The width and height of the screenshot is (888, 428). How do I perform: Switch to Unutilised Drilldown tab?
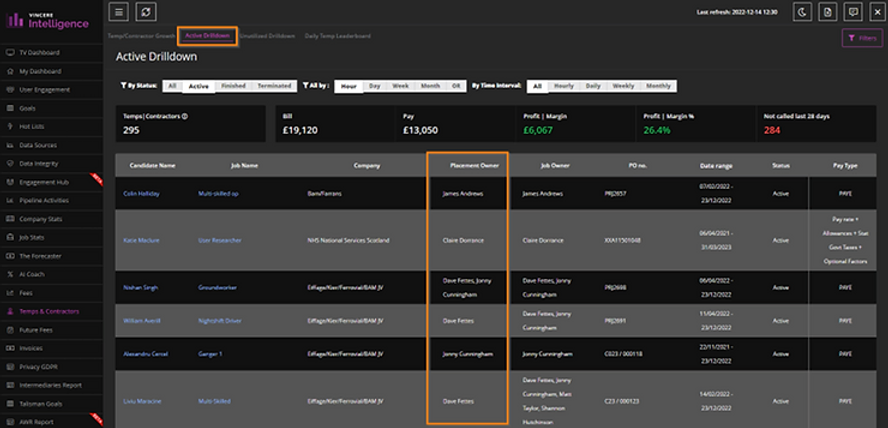(270, 36)
